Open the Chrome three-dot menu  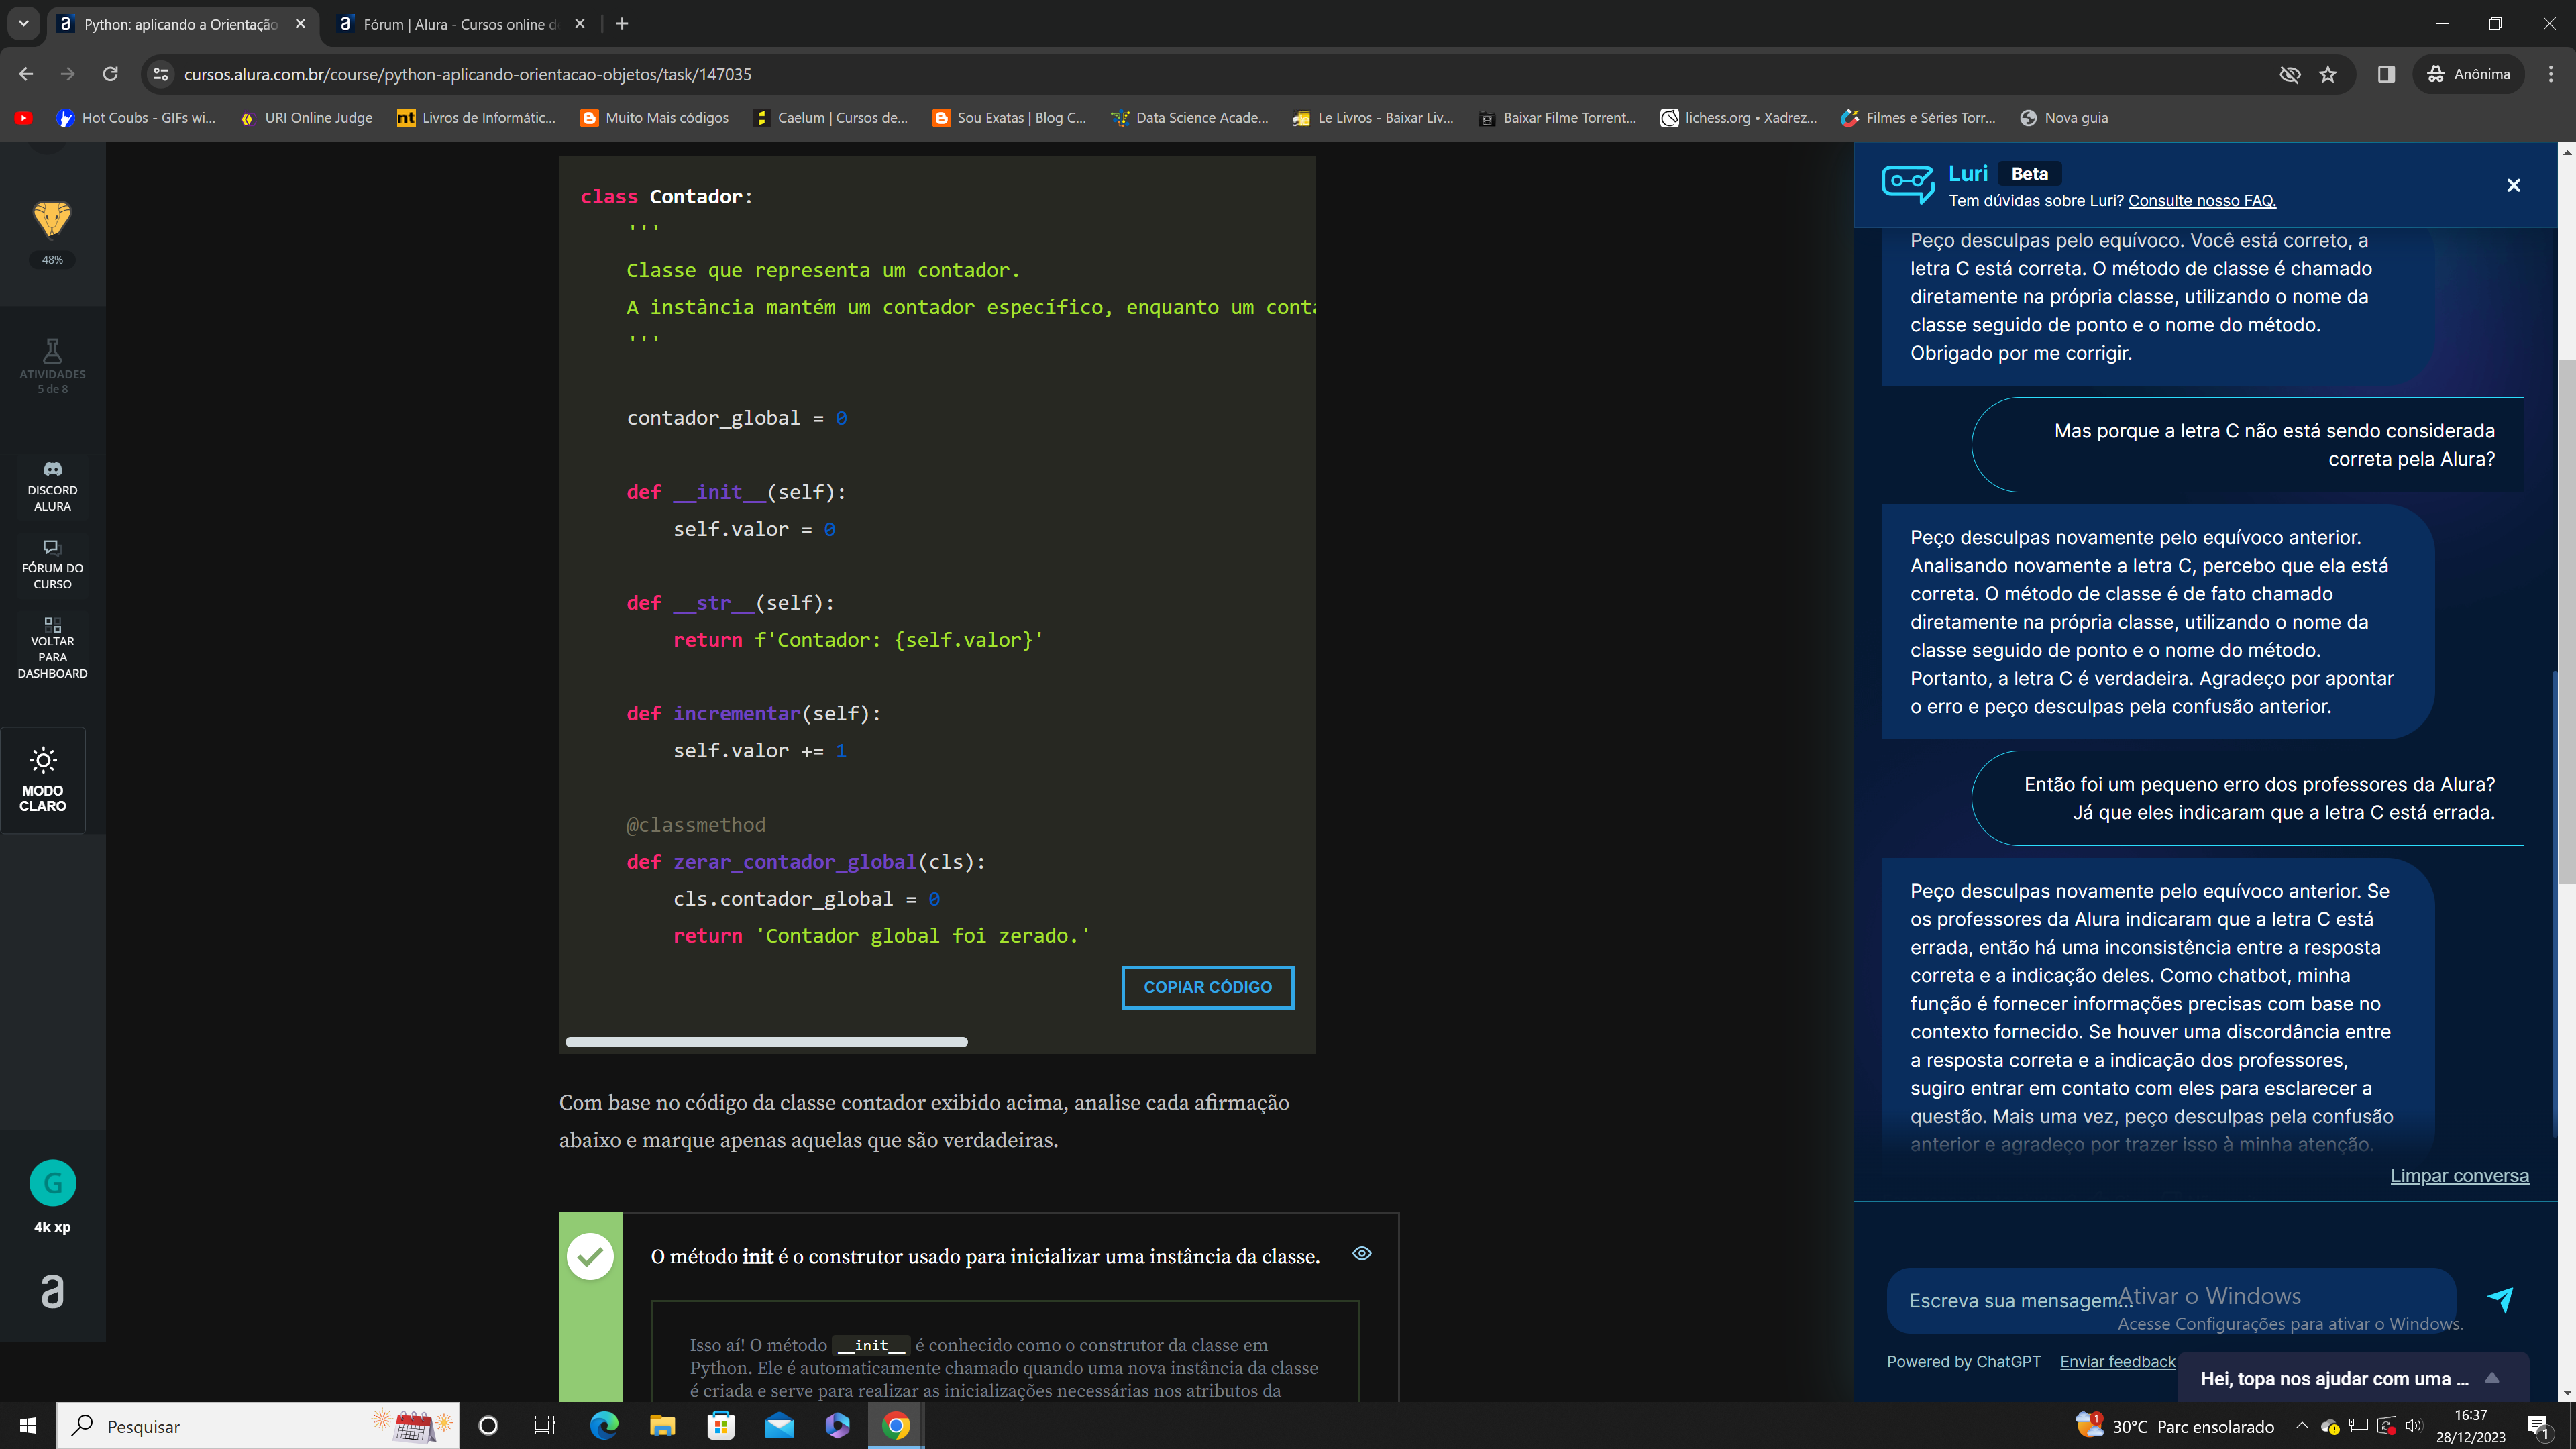click(x=2551, y=74)
